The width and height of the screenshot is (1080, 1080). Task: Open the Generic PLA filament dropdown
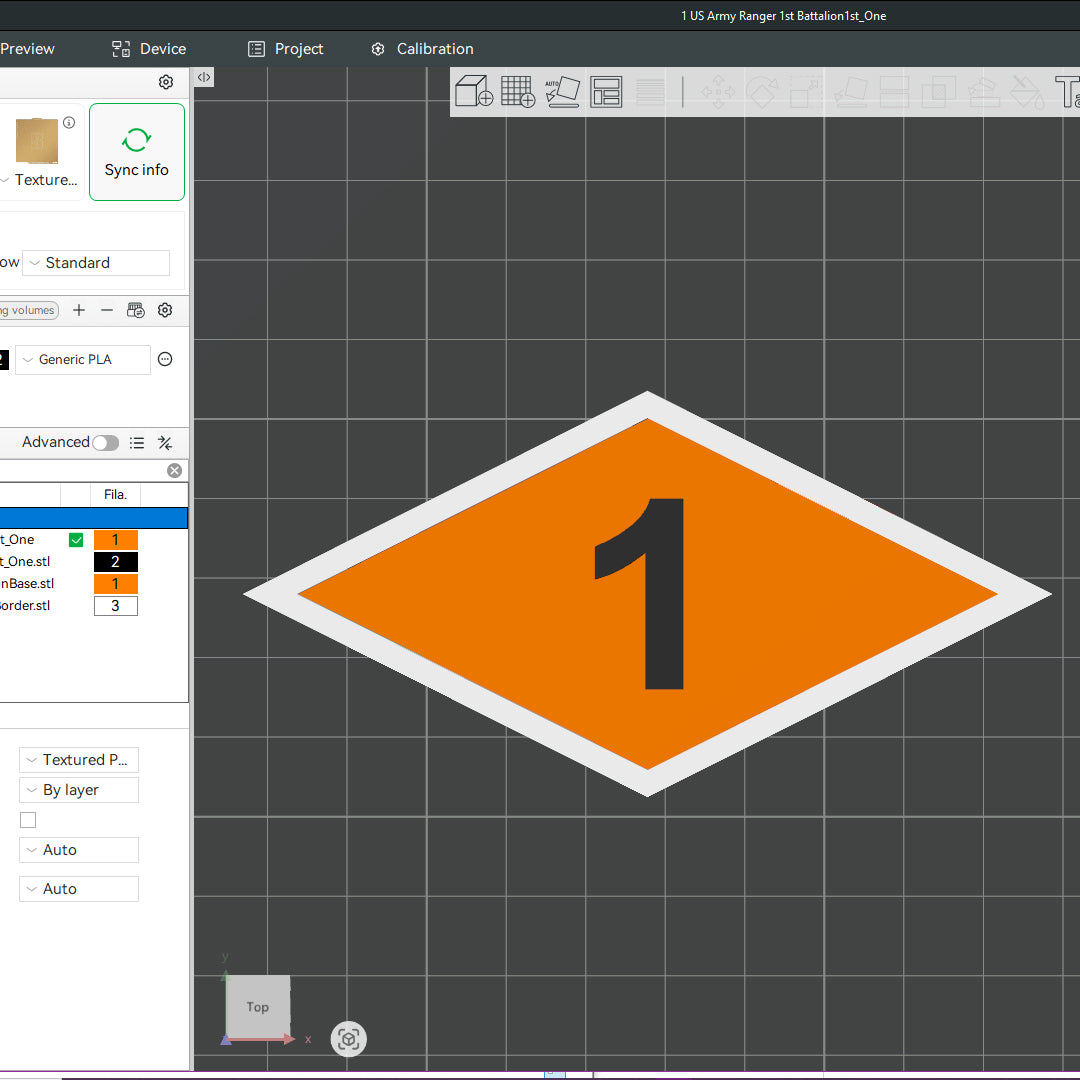pyautogui.click(x=83, y=360)
